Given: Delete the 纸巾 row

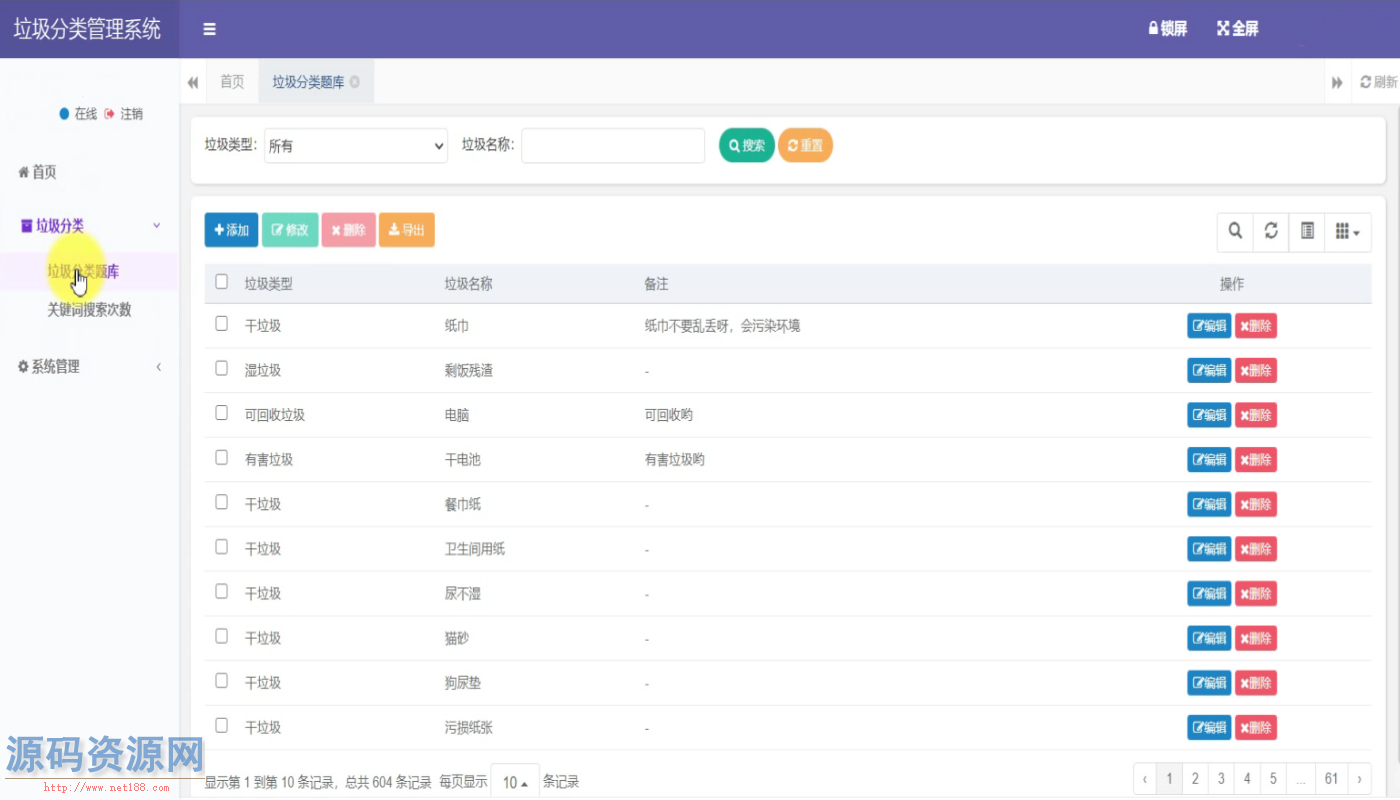Looking at the screenshot, I should click(x=1256, y=326).
